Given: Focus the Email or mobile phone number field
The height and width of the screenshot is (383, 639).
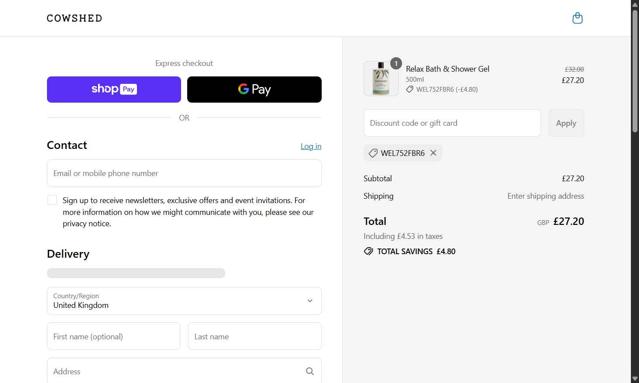Looking at the screenshot, I should (184, 173).
